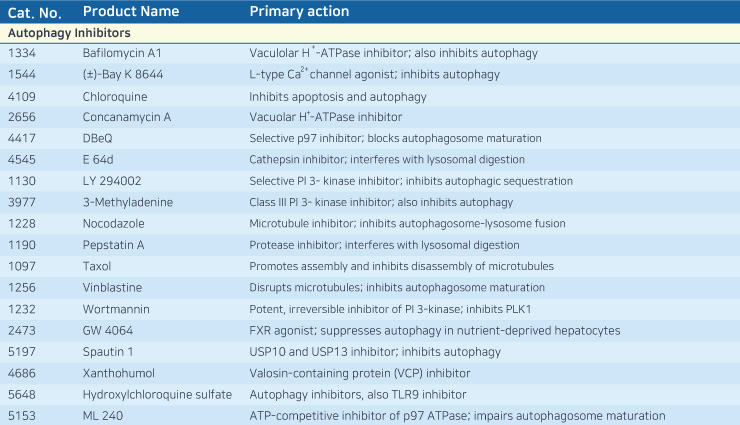The height and width of the screenshot is (425, 740).
Task: Select Concanamycin A product name
Action: (x=126, y=117)
